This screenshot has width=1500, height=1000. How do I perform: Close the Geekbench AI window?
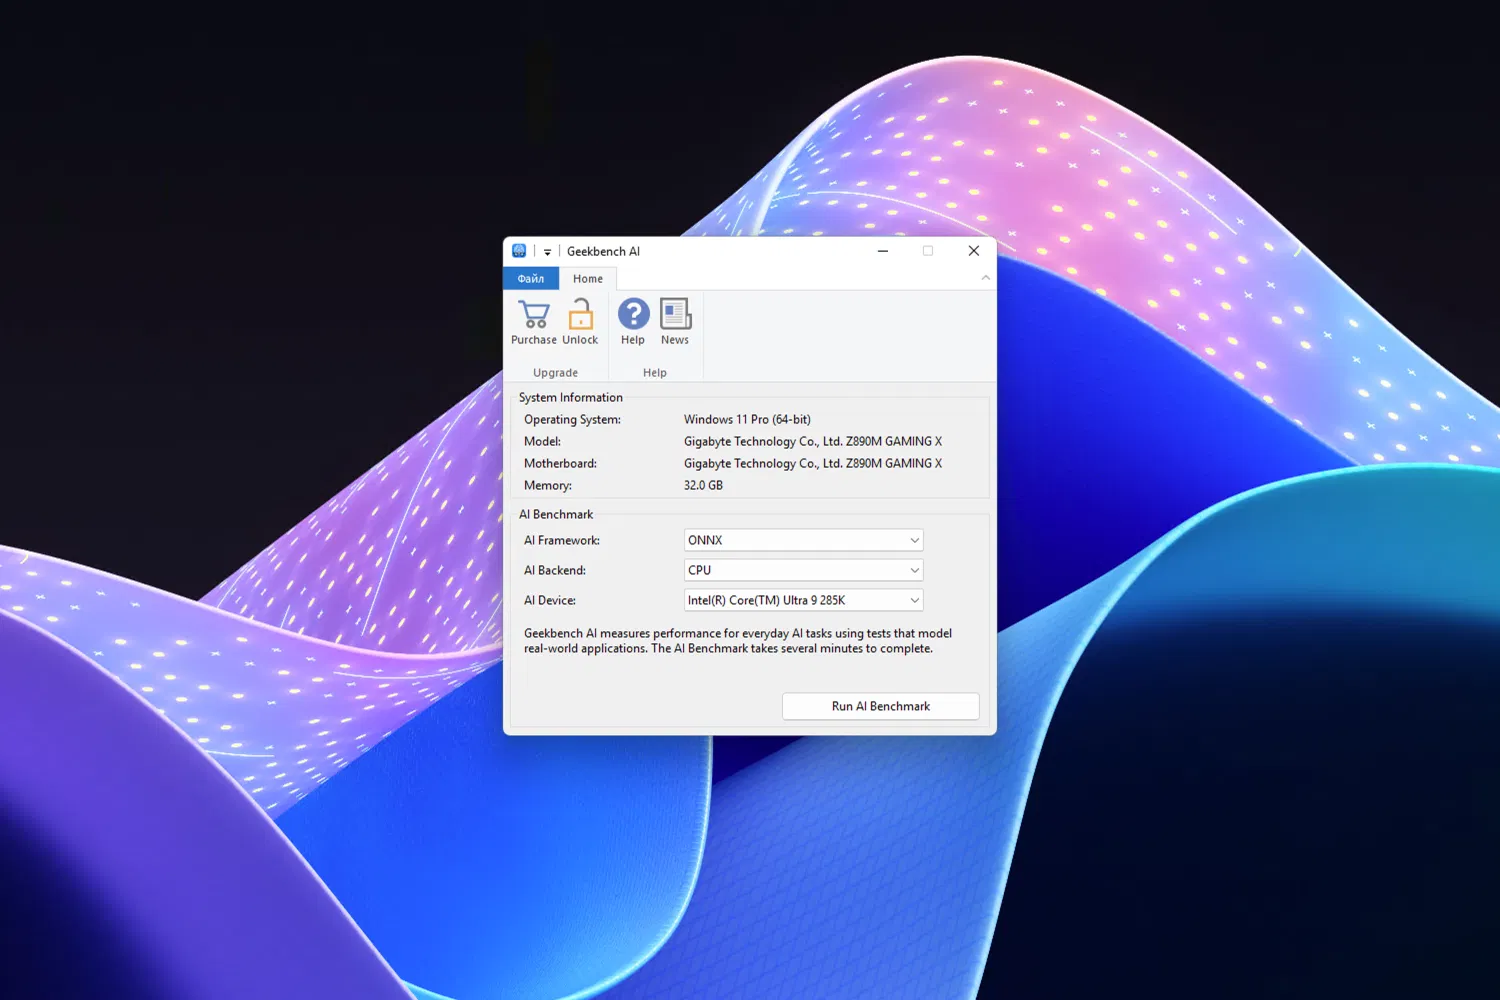tap(973, 251)
